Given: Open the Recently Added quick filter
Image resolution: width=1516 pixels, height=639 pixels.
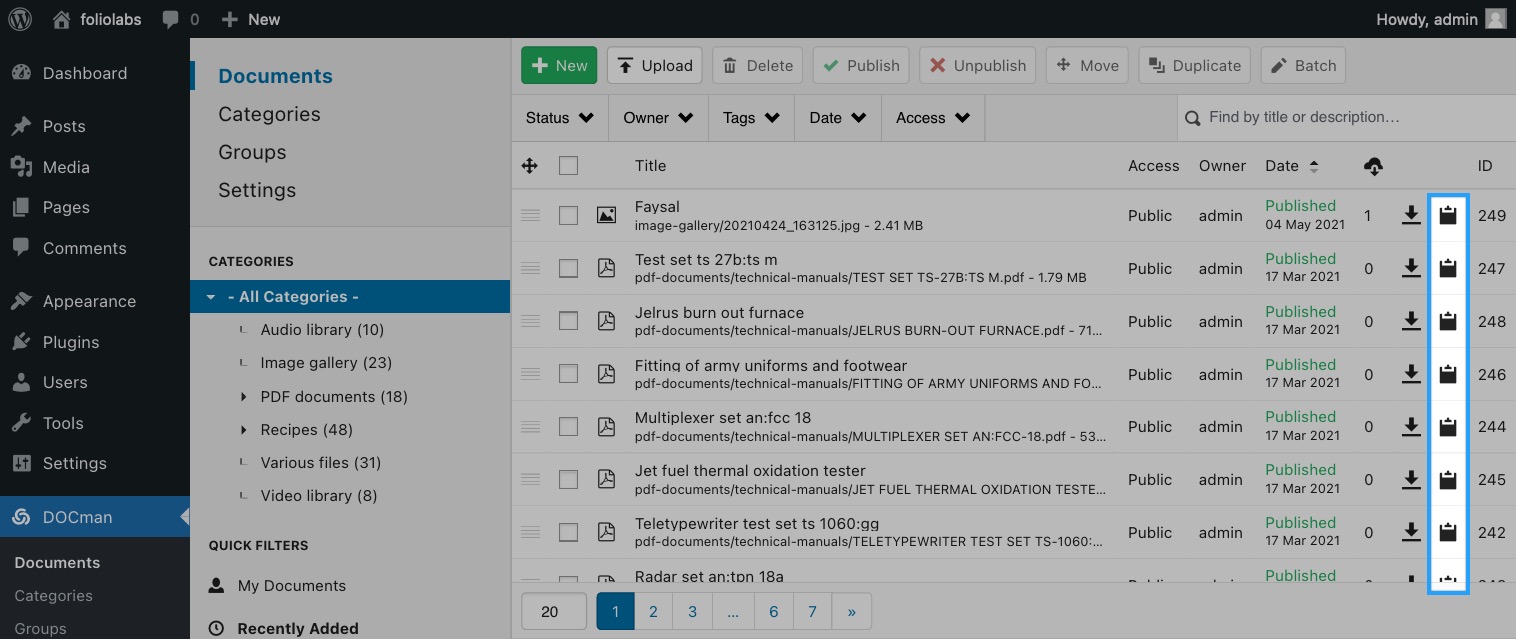Looking at the screenshot, I should 298,628.
